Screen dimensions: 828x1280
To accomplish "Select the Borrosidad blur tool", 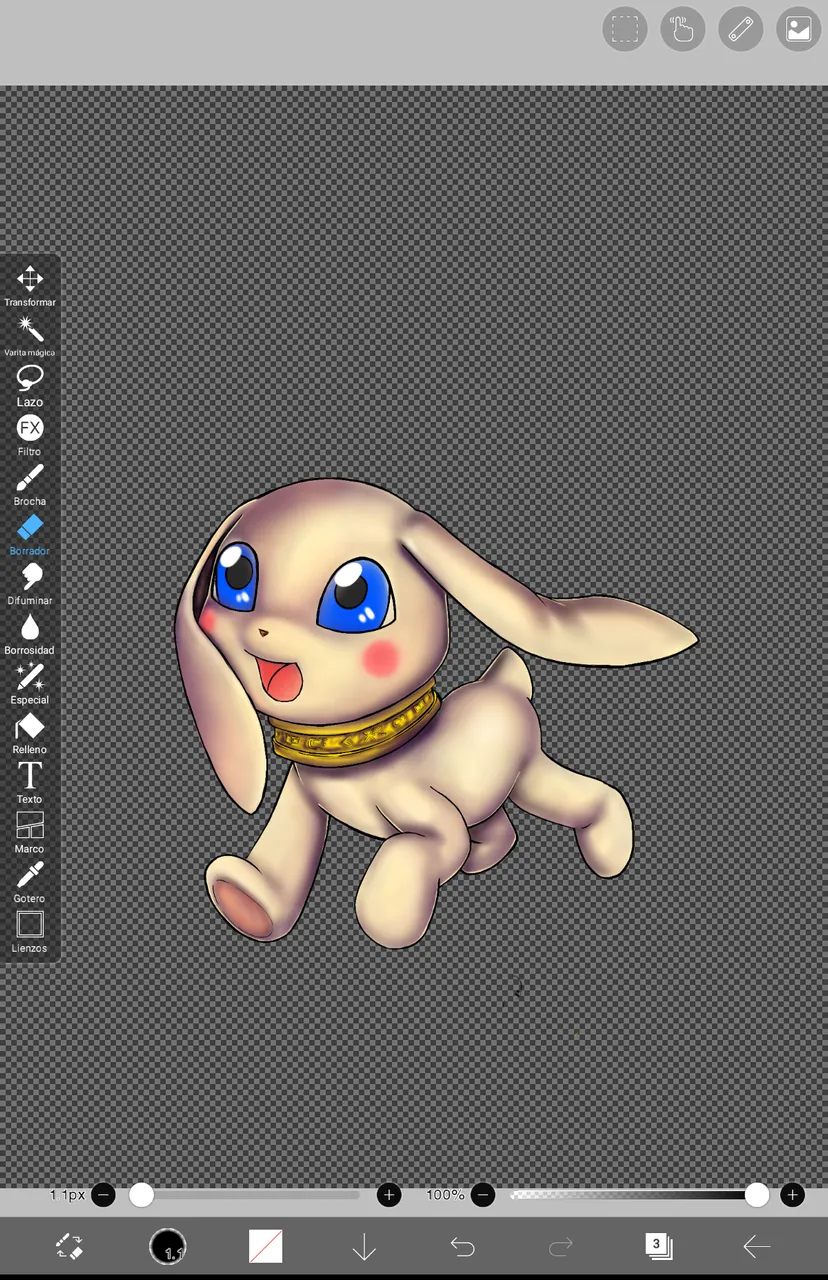I will click(30, 634).
